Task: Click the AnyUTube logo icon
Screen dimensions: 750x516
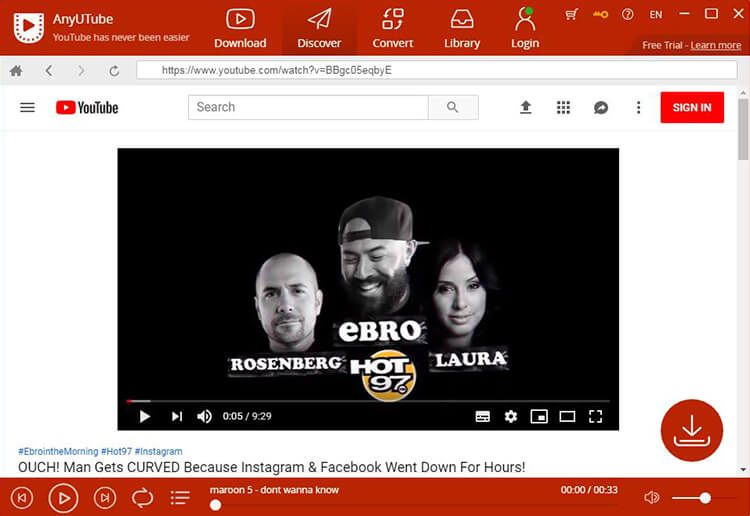Action: pyautogui.click(x=29, y=28)
